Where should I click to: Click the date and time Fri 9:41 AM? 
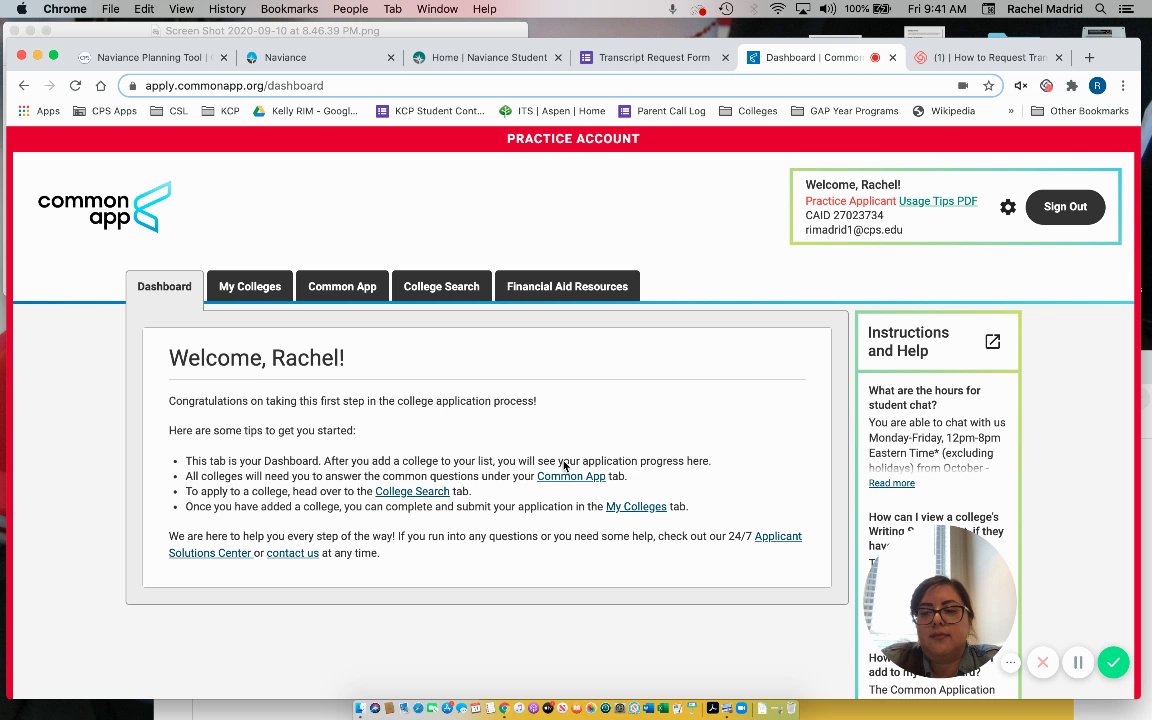937,9
